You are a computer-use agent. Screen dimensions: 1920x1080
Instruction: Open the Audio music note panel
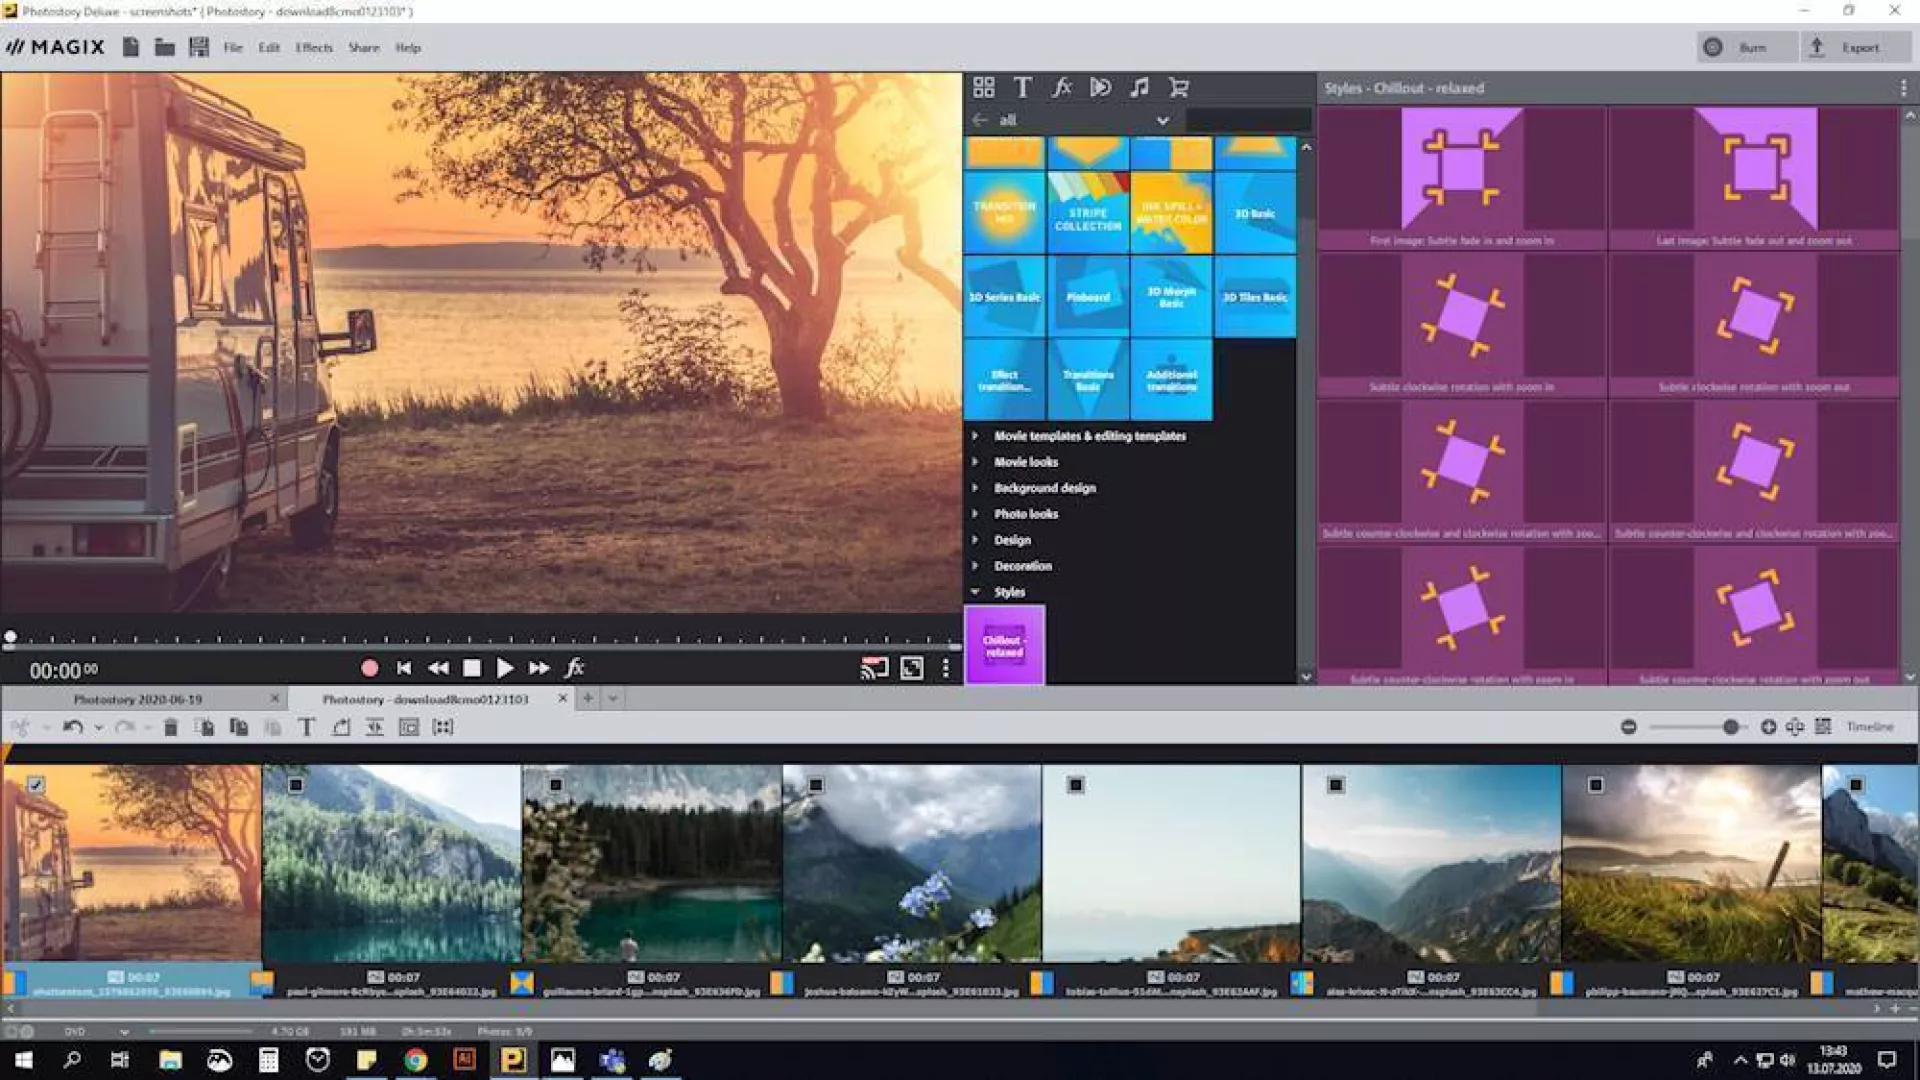[x=1139, y=88]
